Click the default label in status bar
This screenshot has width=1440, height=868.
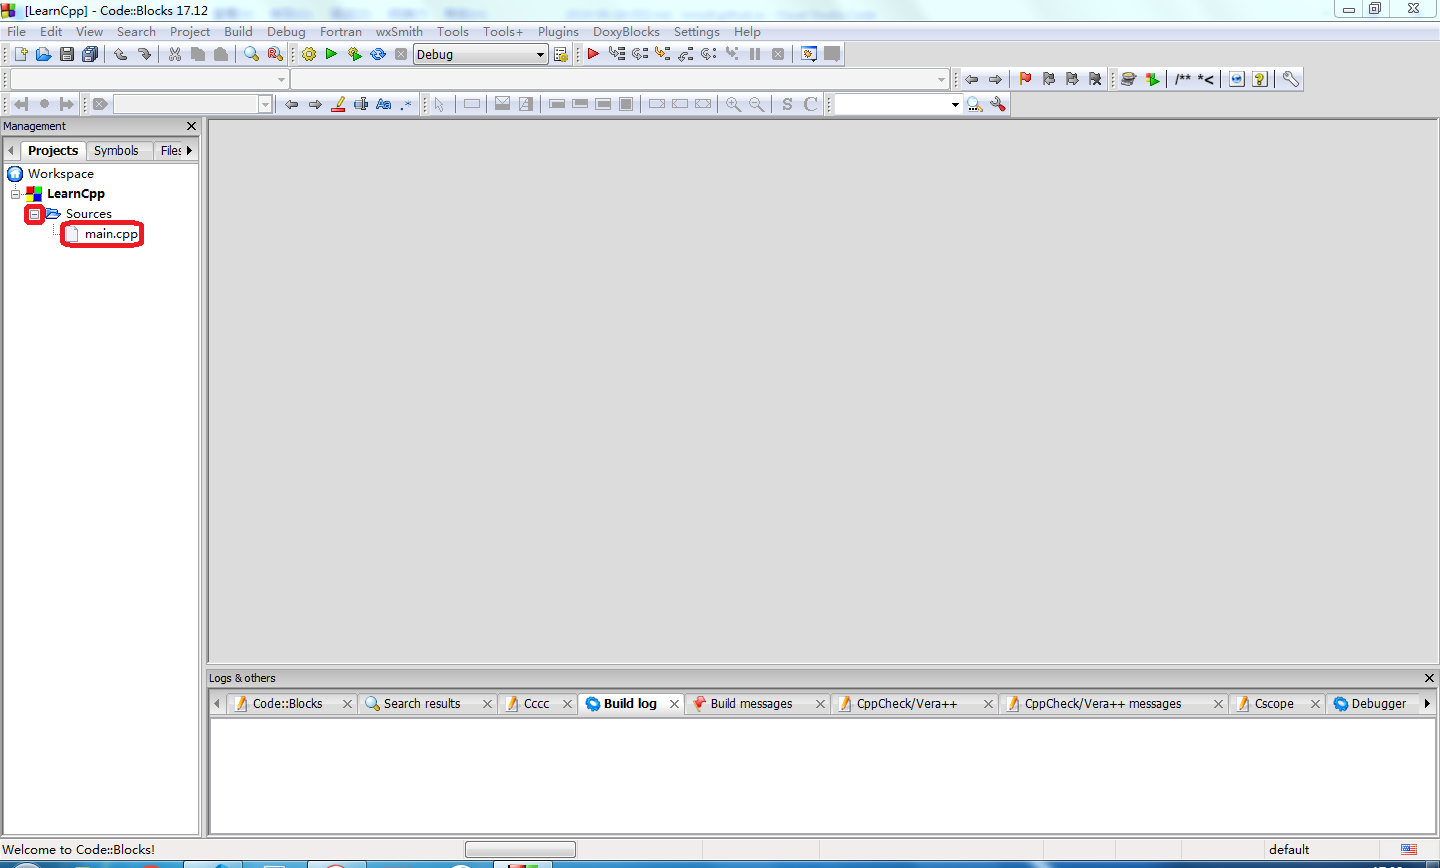click(1289, 850)
